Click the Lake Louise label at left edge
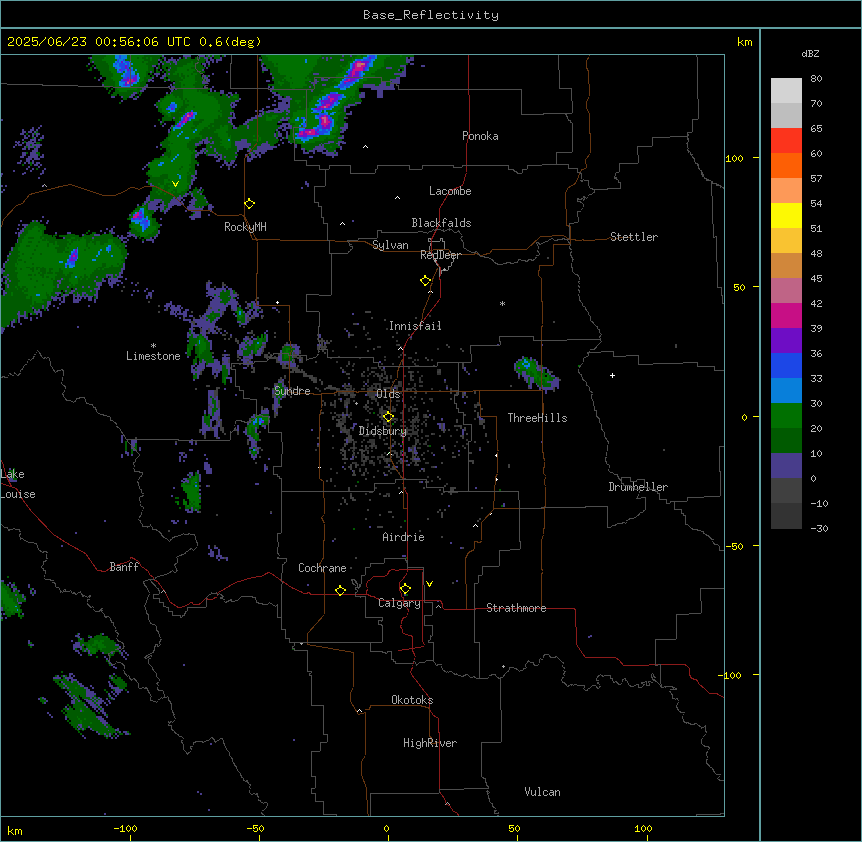 [x=18, y=484]
